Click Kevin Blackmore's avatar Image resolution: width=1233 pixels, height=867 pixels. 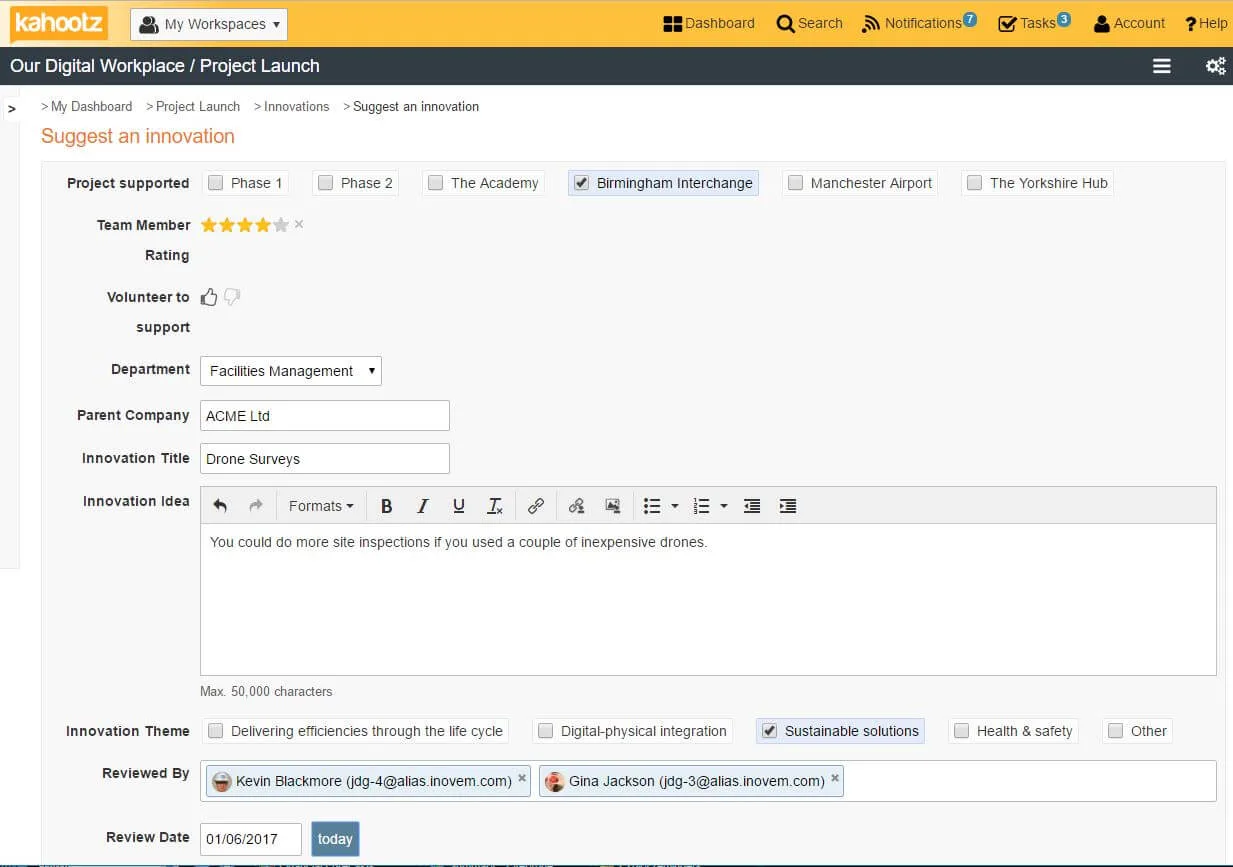tap(222, 782)
